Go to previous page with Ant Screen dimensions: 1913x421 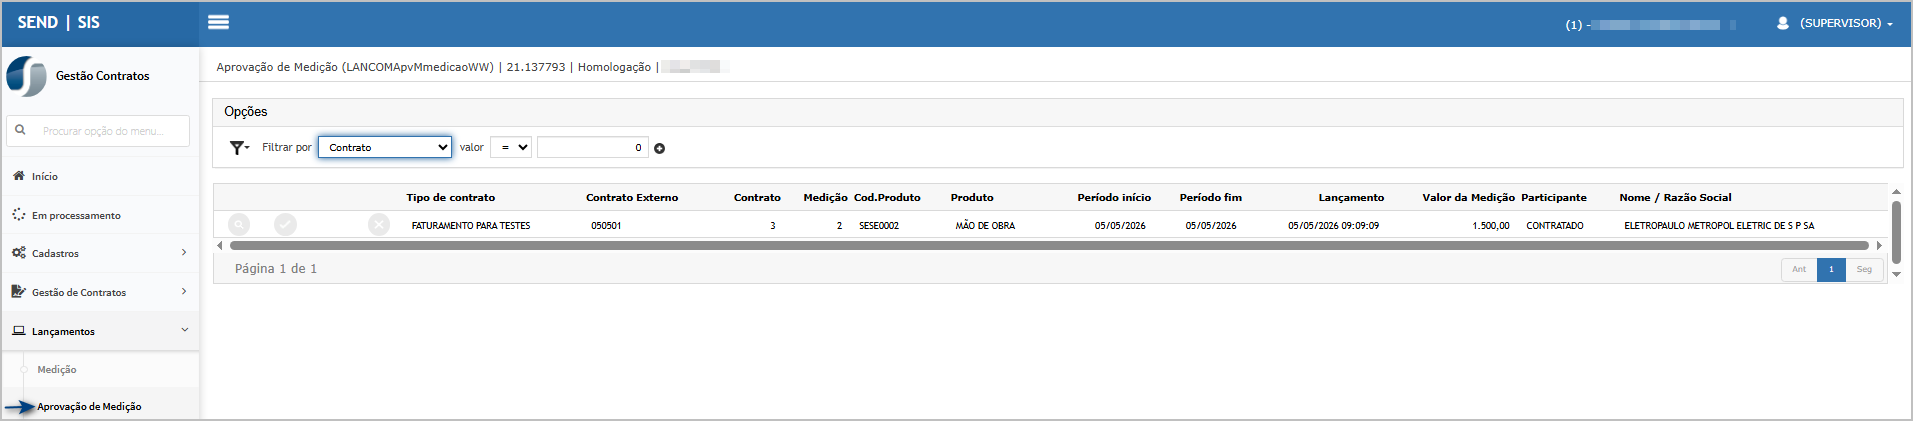1799,269
